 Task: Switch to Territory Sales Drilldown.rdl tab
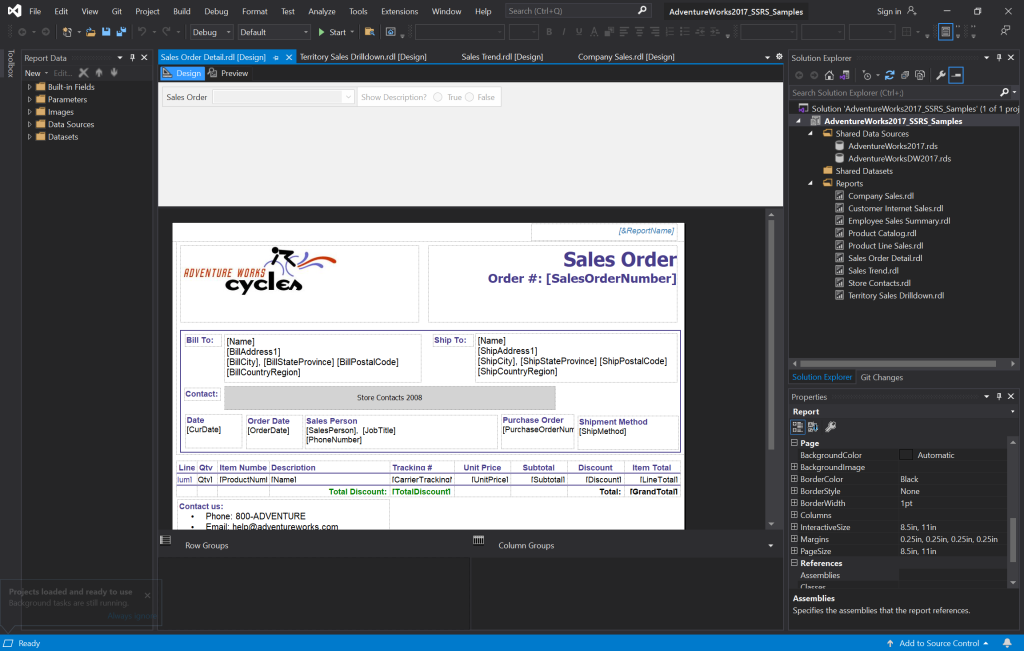(363, 57)
